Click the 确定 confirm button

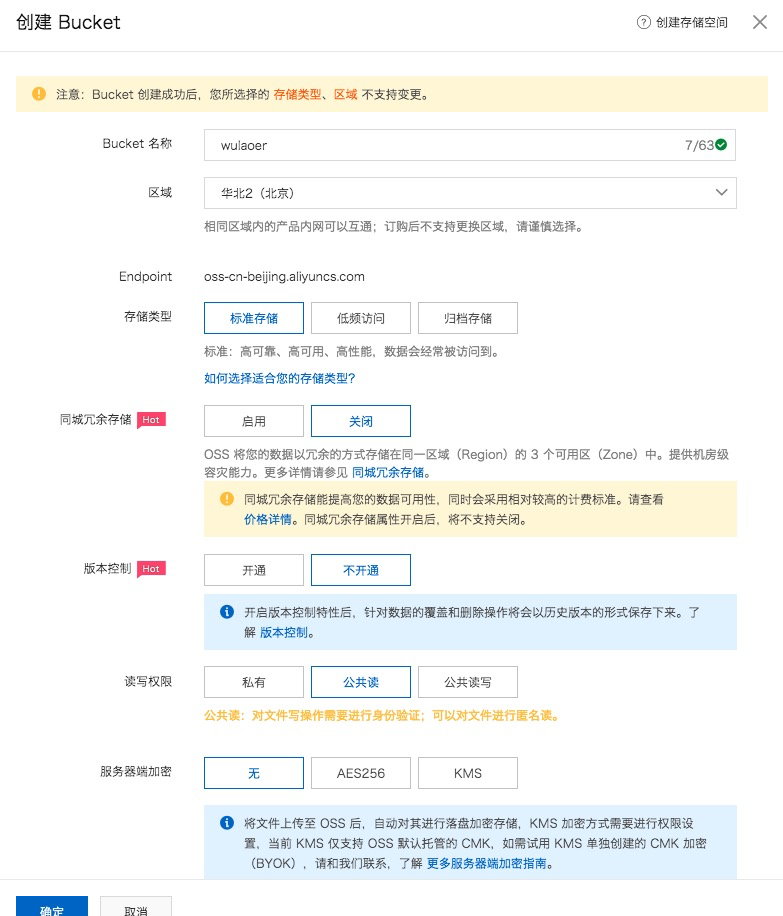click(52, 906)
